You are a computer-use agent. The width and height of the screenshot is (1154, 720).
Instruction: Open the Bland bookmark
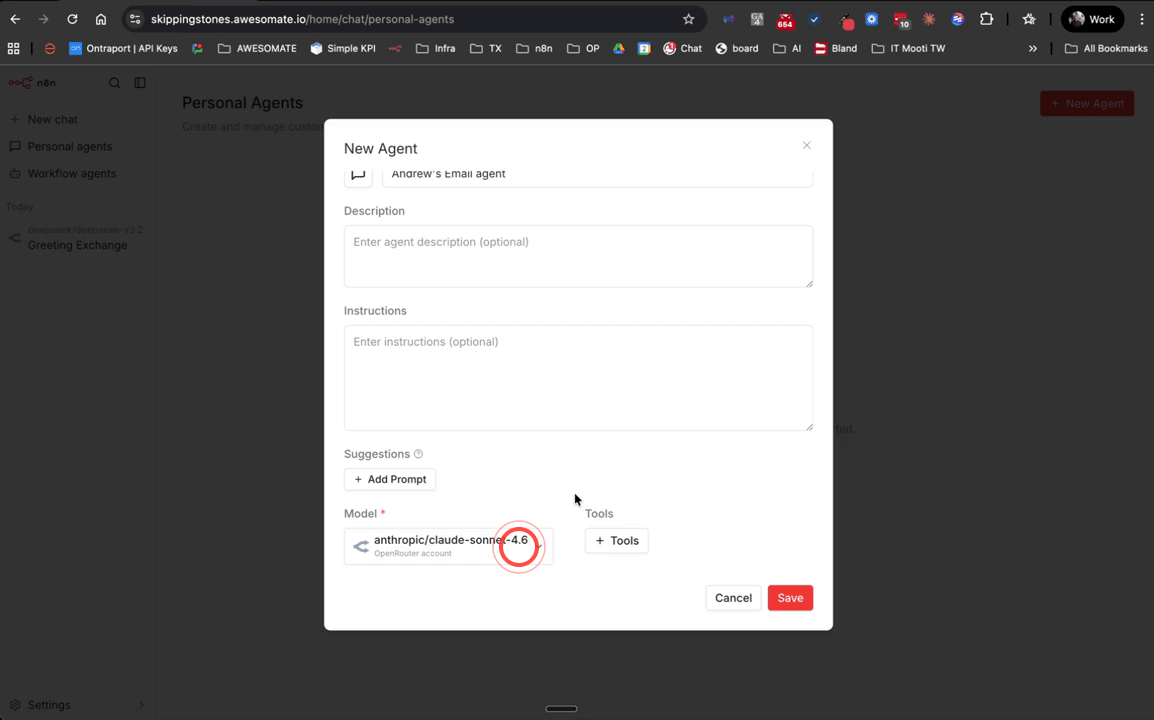tap(835, 49)
